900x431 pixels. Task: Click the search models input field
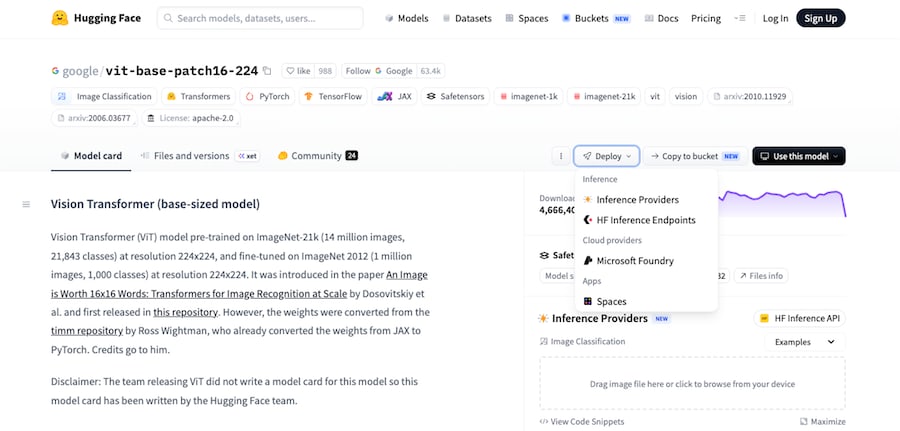[260, 18]
